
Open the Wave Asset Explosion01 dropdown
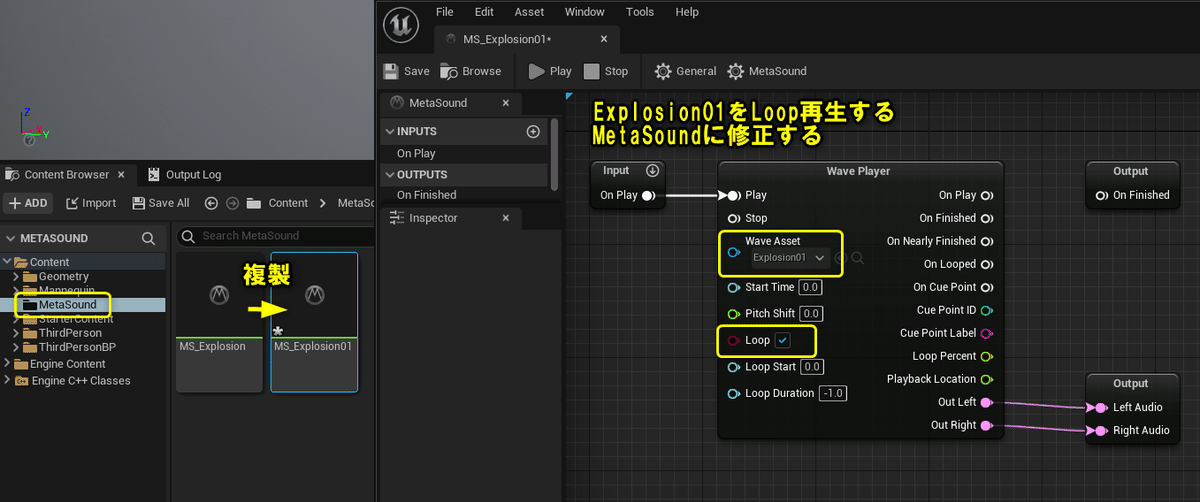(790, 258)
